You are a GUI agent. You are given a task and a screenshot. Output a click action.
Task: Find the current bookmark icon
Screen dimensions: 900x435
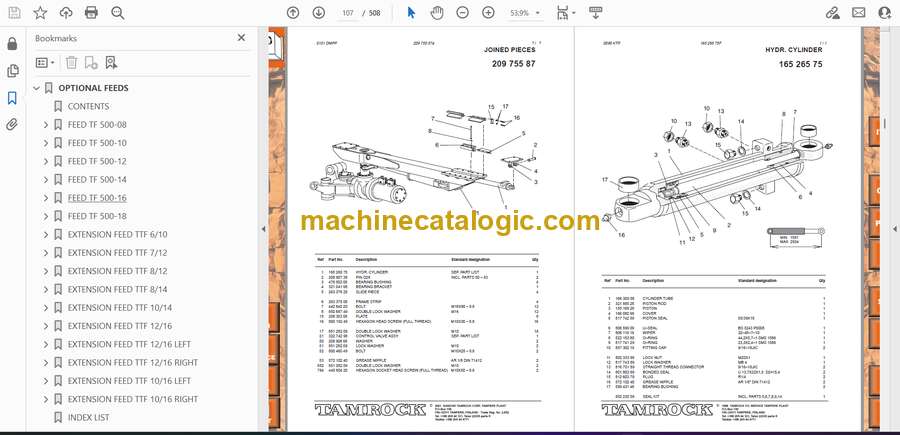111,63
